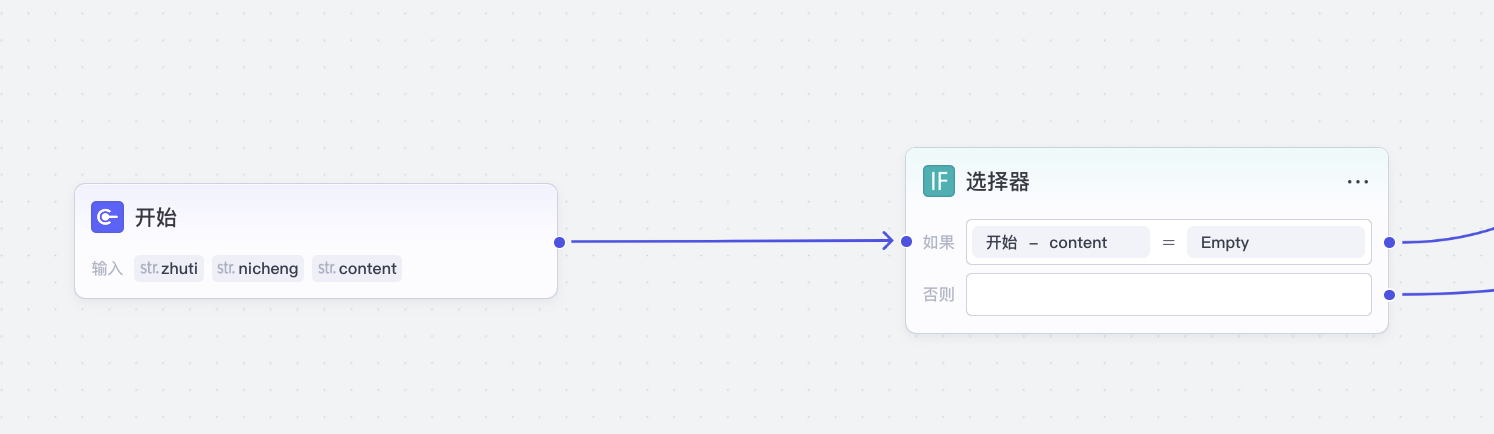Screen dimensions: 1494x434
Task: Open the selector node three-dot menu
Action: tap(1357, 182)
